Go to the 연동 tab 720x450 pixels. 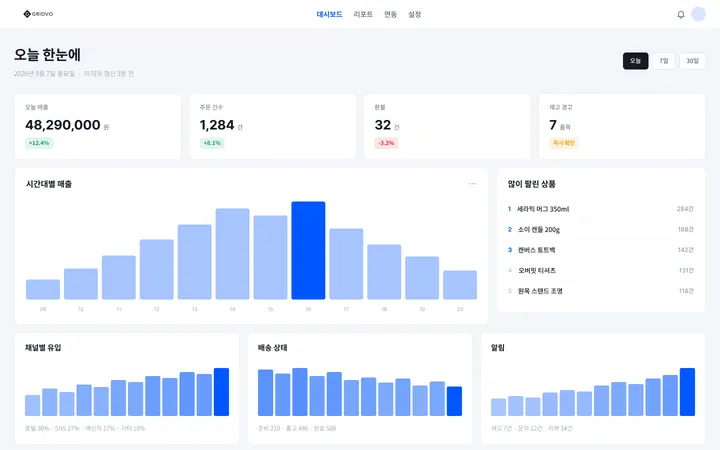coord(390,14)
